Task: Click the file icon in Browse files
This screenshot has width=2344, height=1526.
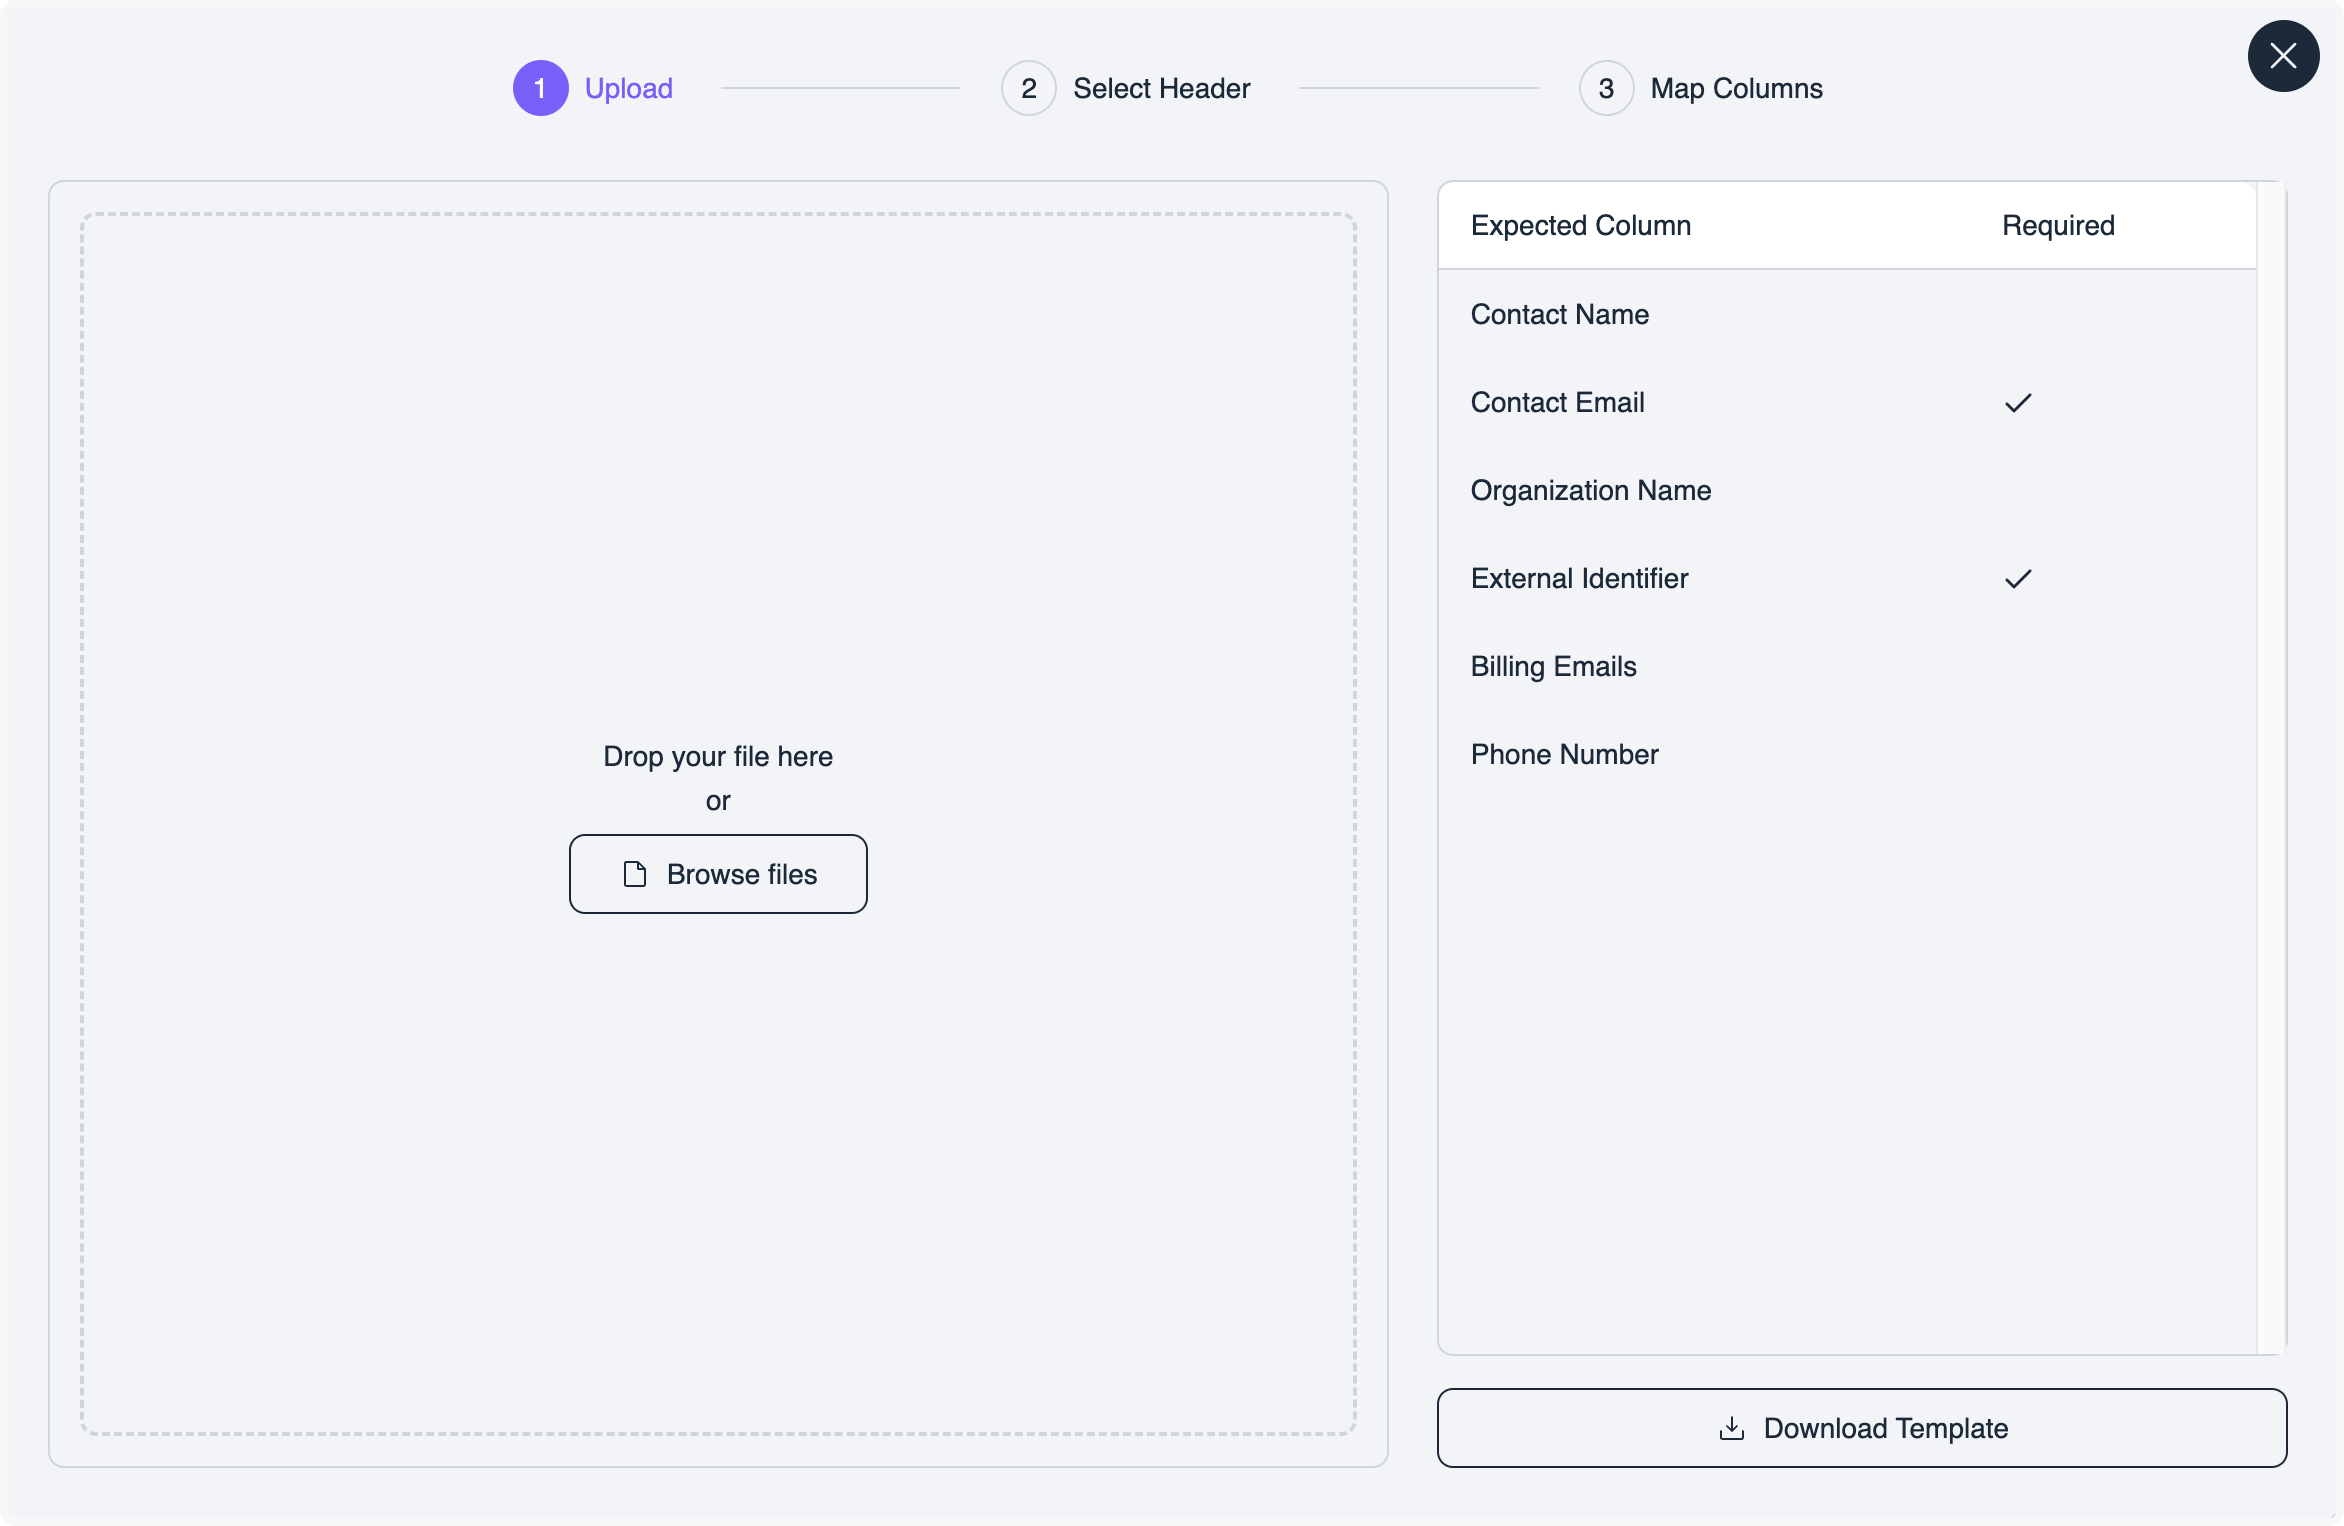Action: (x=634, y=874)
